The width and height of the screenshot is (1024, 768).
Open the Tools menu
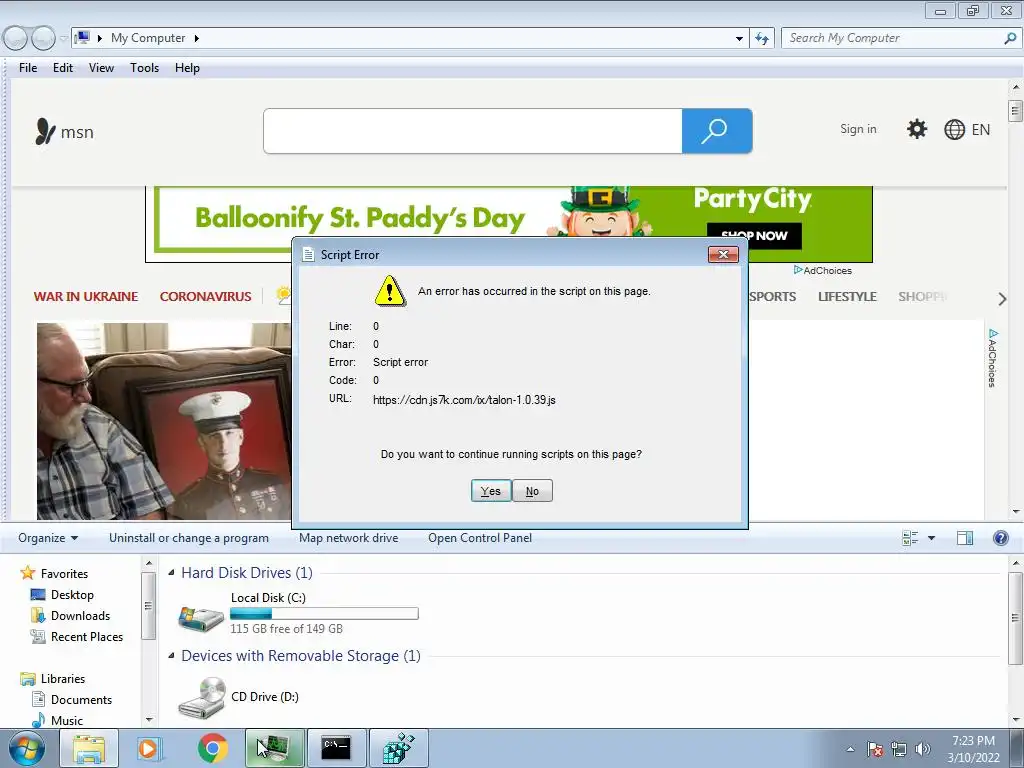tap(144, 68)
